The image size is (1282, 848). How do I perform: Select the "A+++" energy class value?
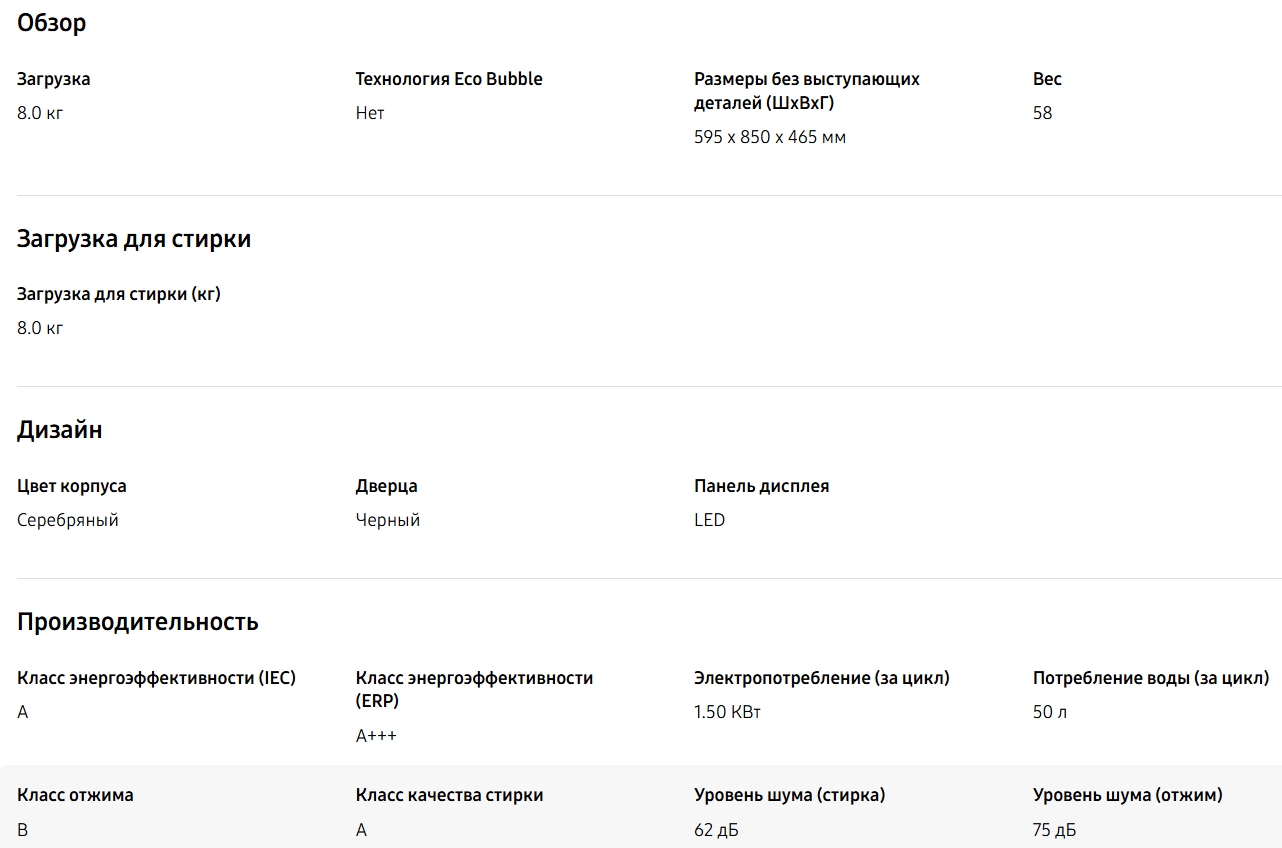pyautogui.click(x=376, y=736)
